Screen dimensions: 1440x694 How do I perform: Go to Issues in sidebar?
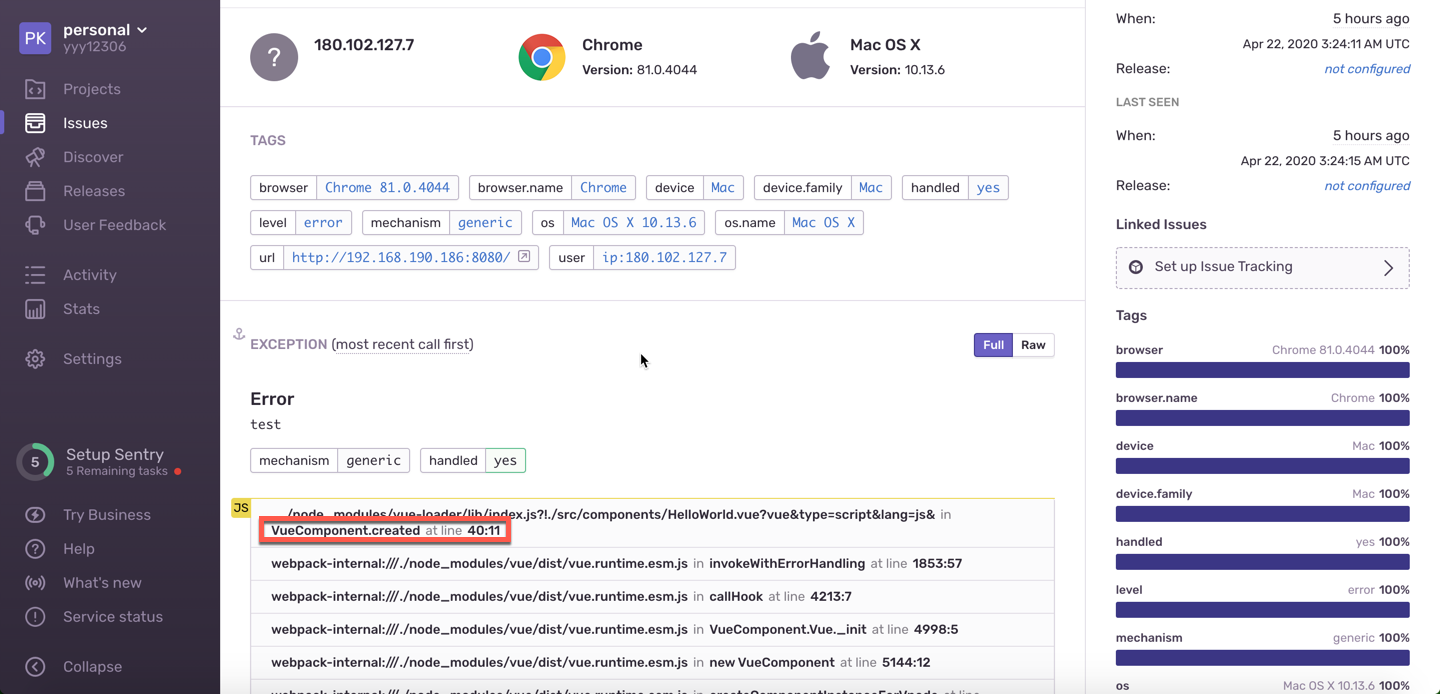pos(84,123)
